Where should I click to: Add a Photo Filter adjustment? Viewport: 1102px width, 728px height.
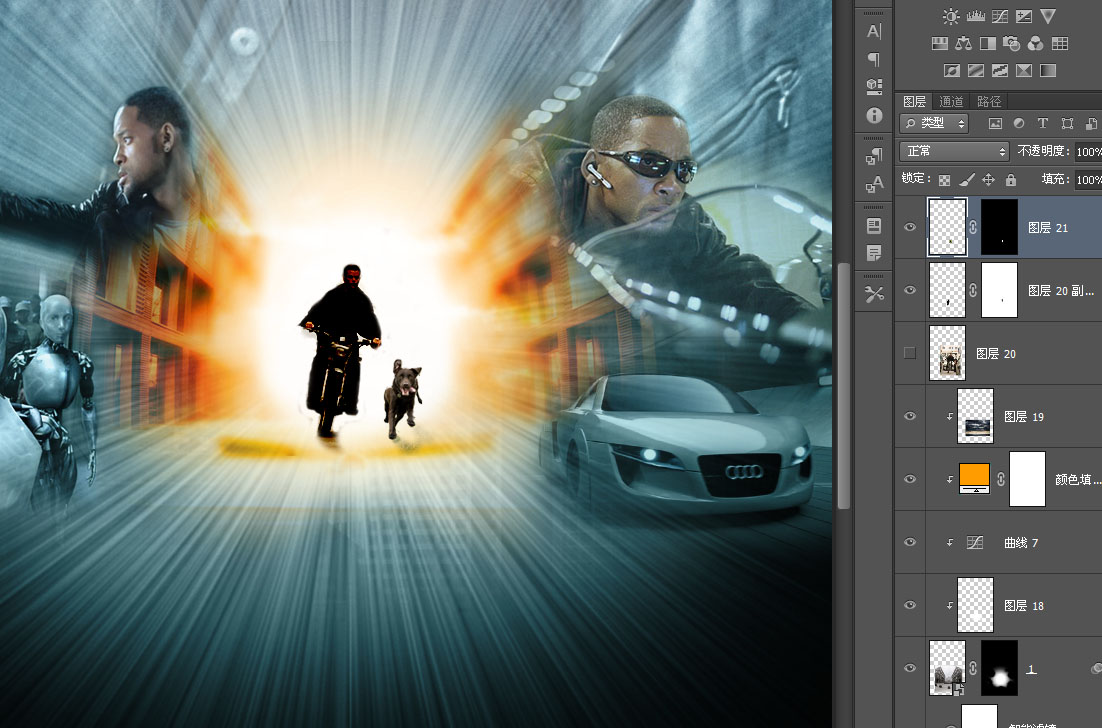click(x=1011, y=44)
